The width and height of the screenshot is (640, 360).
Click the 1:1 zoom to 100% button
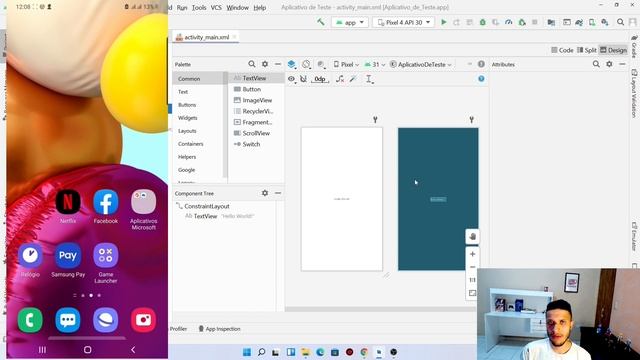[x=473, y=280]
